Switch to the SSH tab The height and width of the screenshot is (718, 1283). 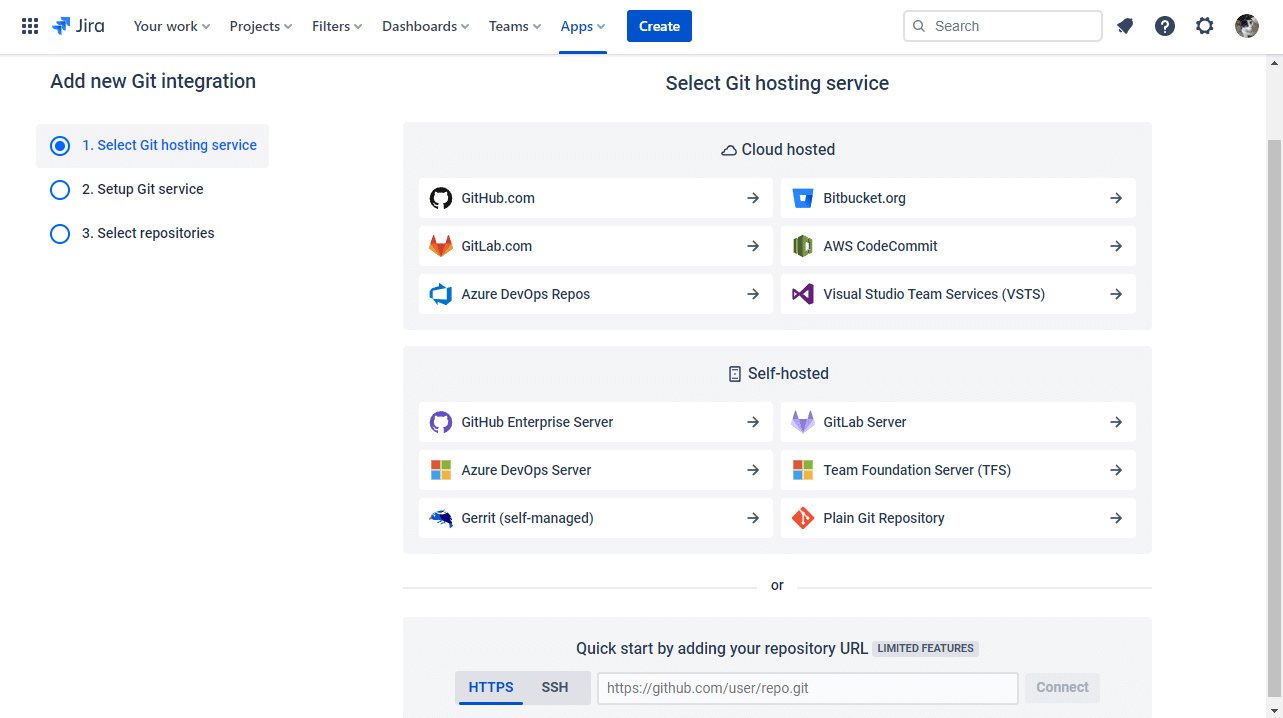tap(555, 688)
